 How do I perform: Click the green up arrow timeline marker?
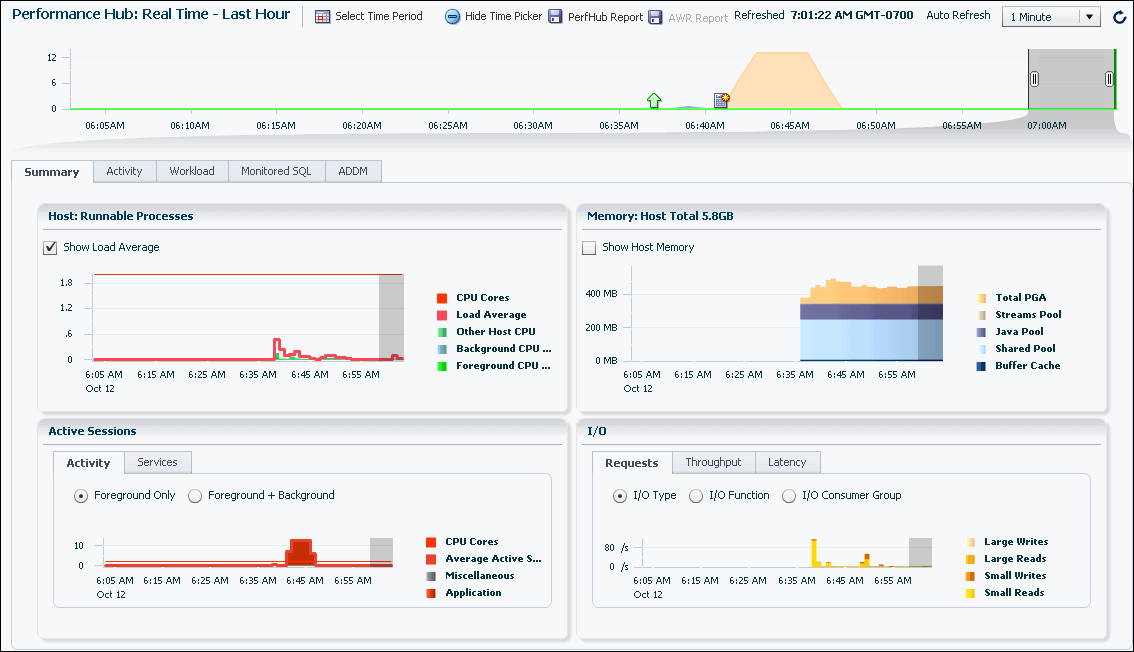[654, 100]
